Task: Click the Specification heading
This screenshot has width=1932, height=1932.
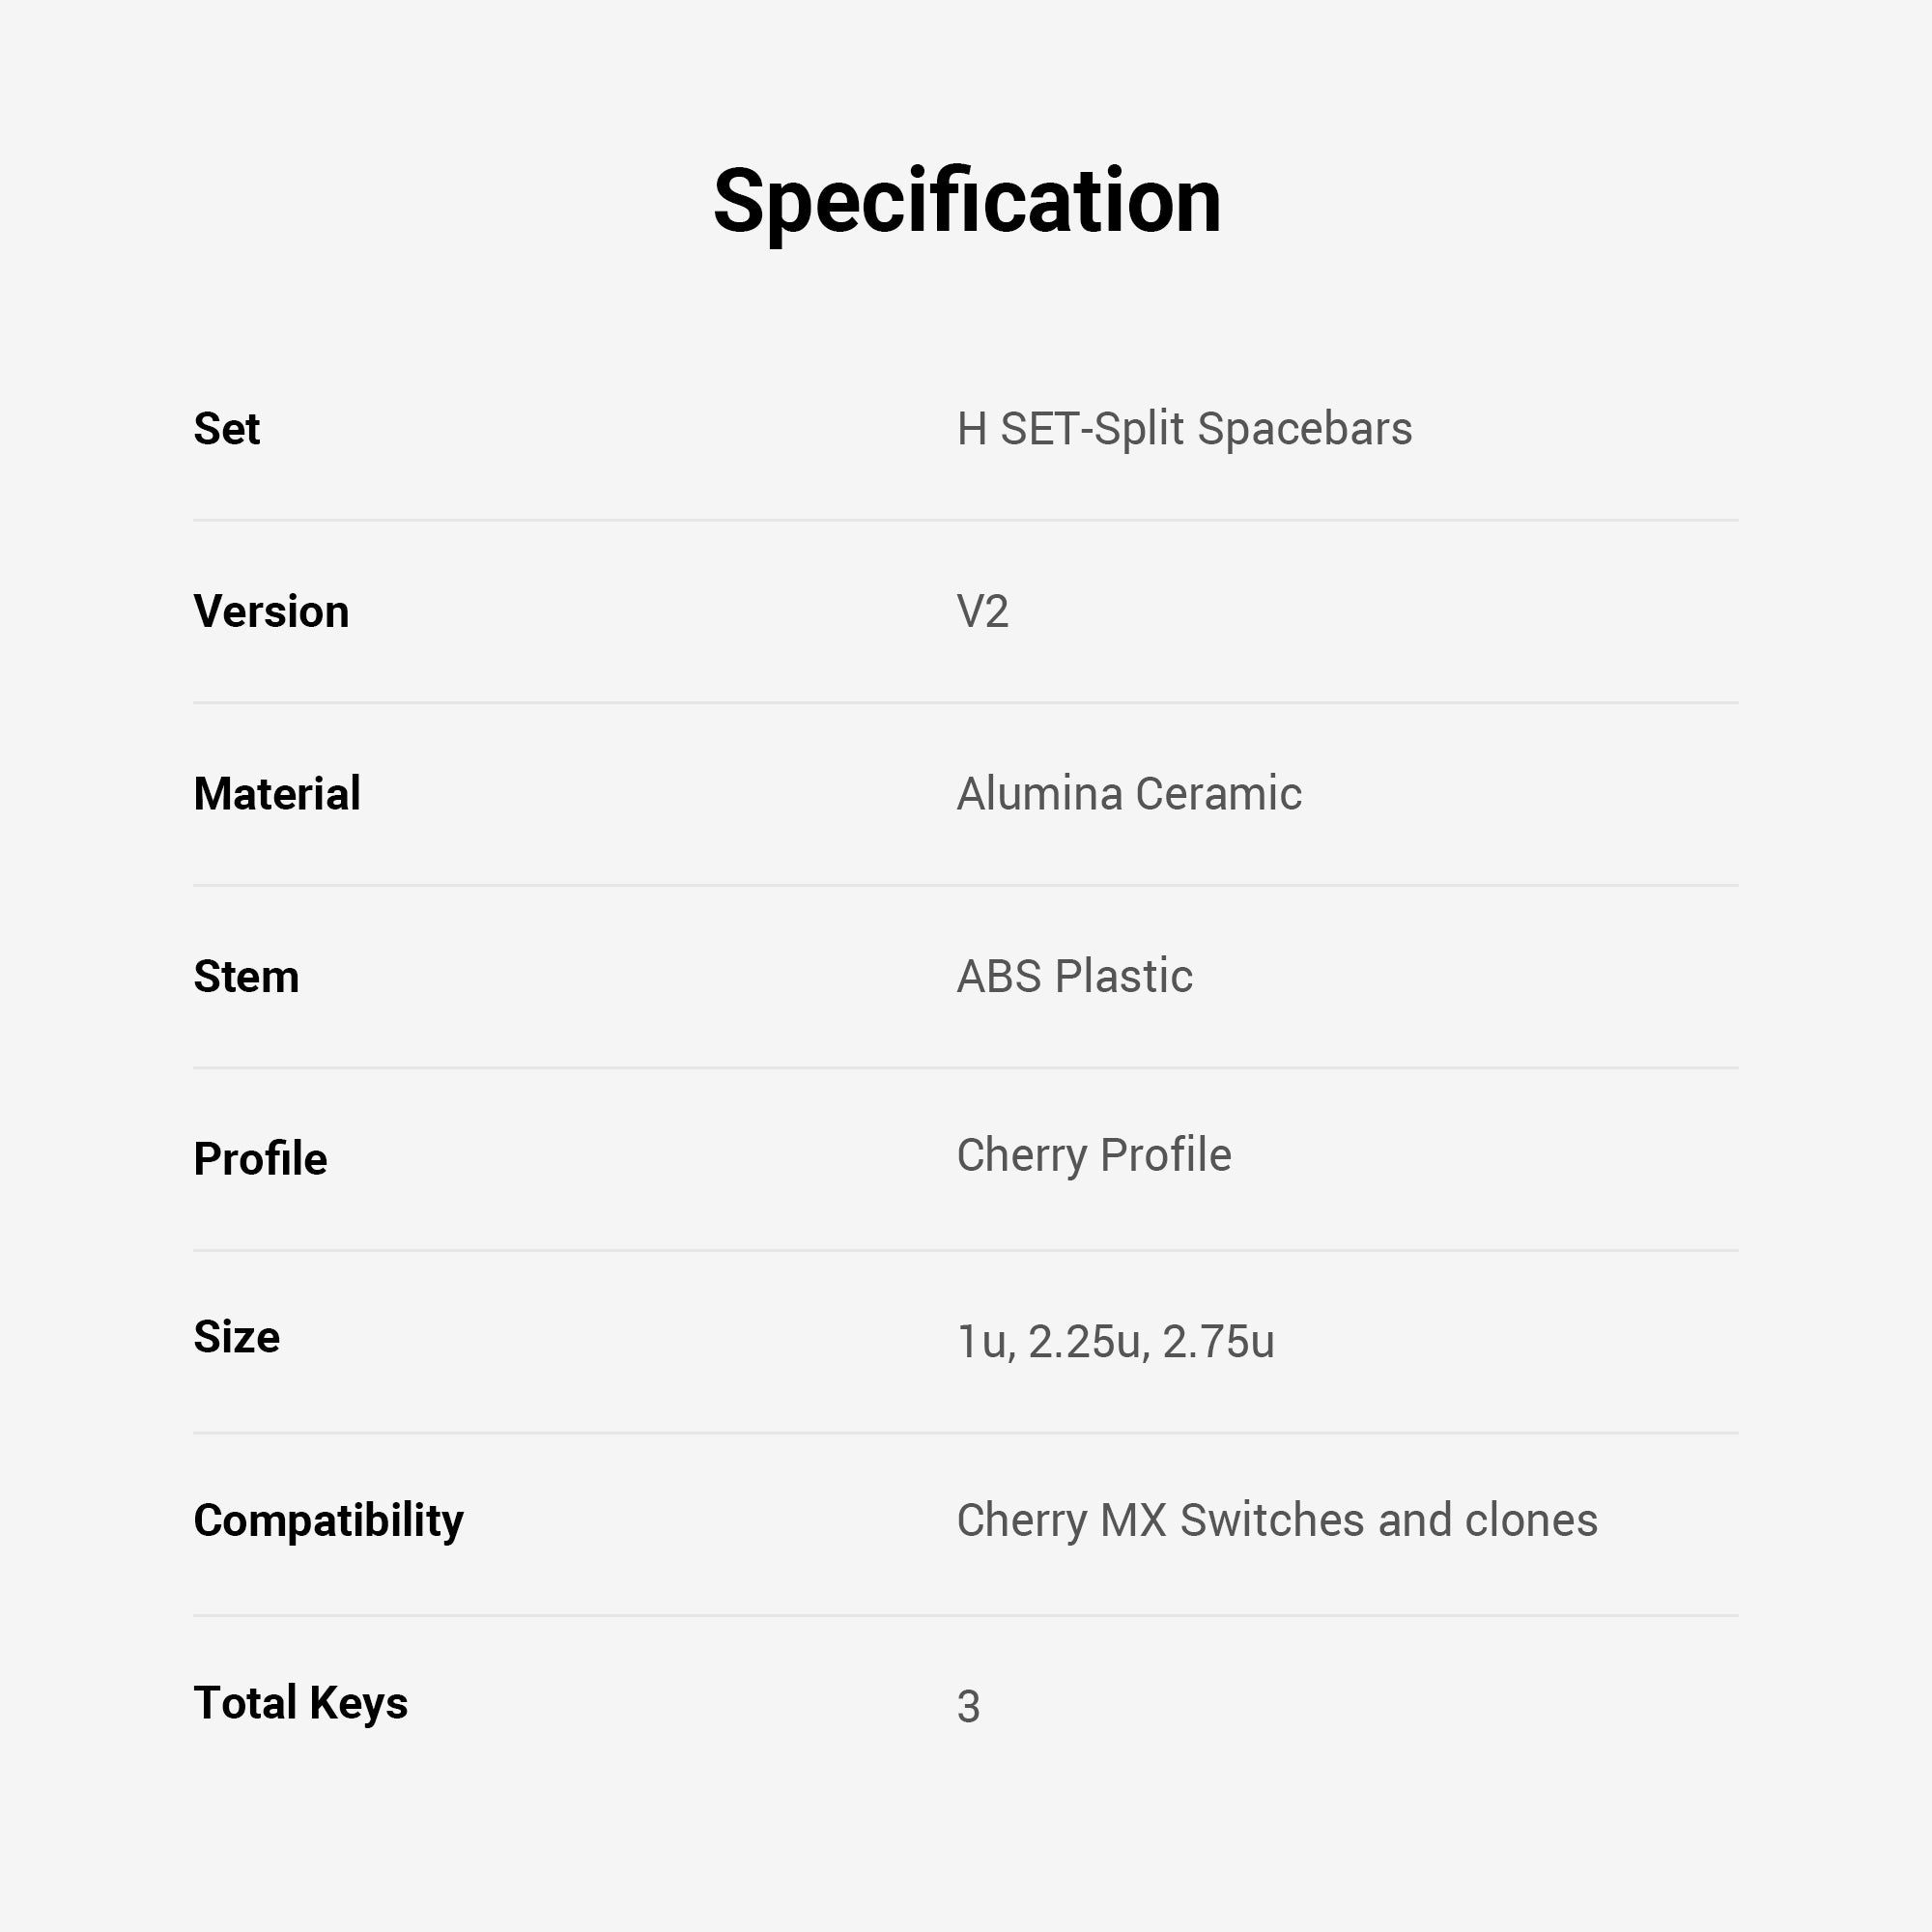Action: point(966,201)
